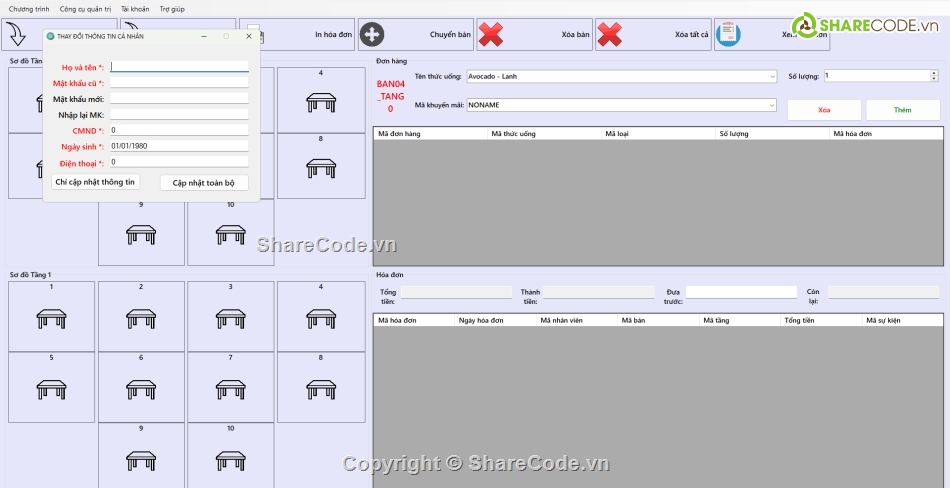The width and height of the screenshot is (950, 488).
Task: Click the red X Xóa bàn icon
Action: [x=490, y=34]
